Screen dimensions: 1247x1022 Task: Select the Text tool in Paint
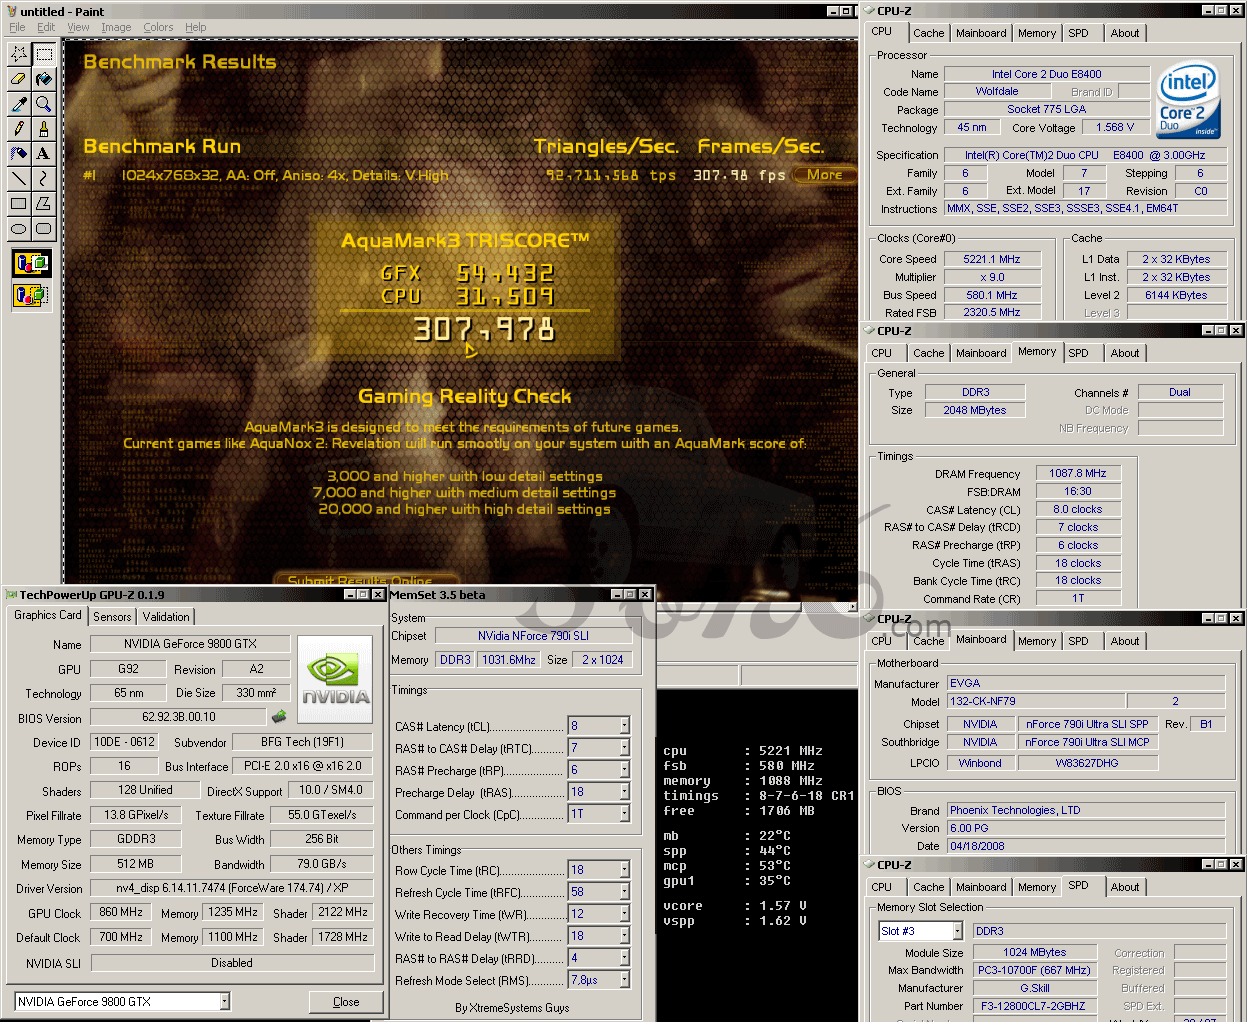point(44,154)
